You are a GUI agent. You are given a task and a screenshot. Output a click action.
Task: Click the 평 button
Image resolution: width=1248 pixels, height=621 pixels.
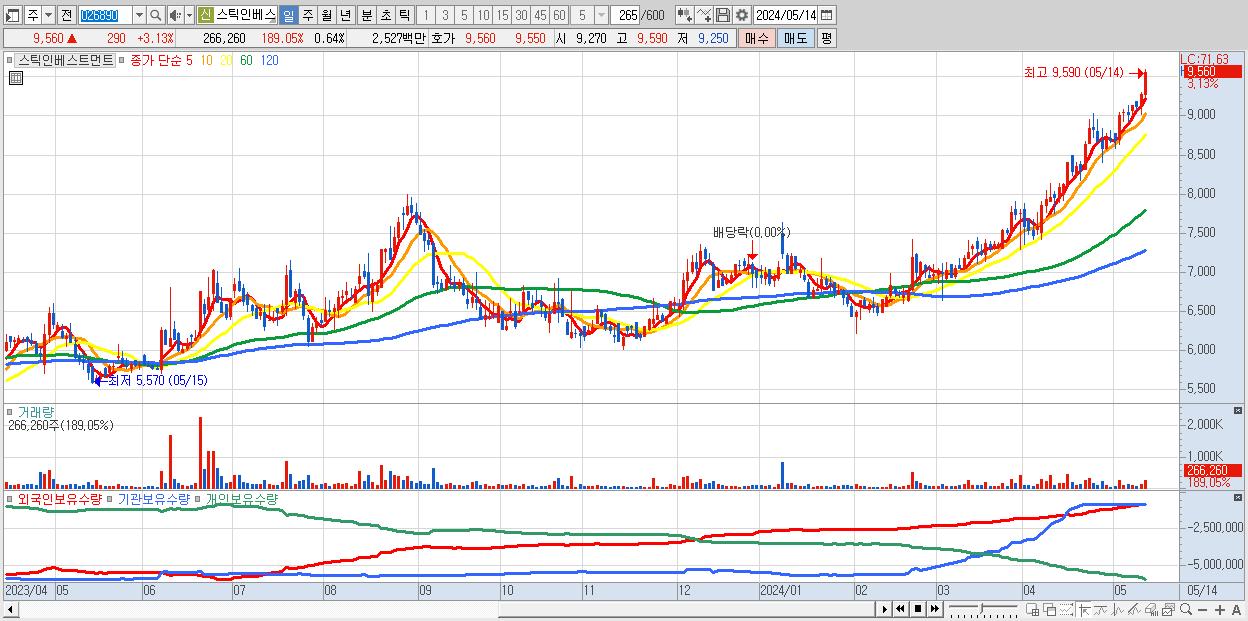pos(826,38)
